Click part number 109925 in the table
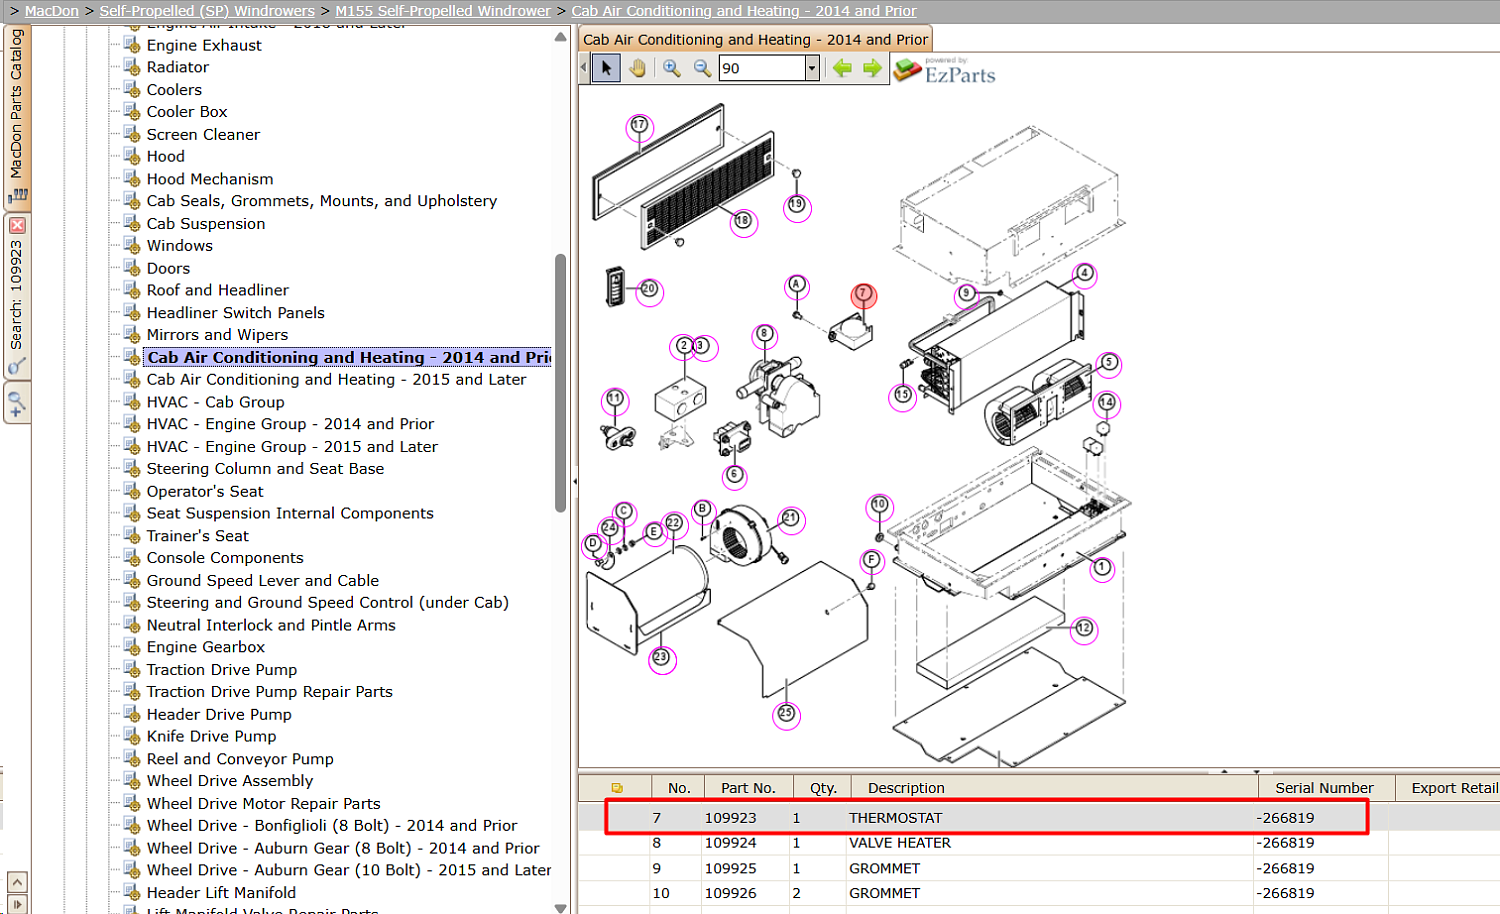 [x=731, y=868]
